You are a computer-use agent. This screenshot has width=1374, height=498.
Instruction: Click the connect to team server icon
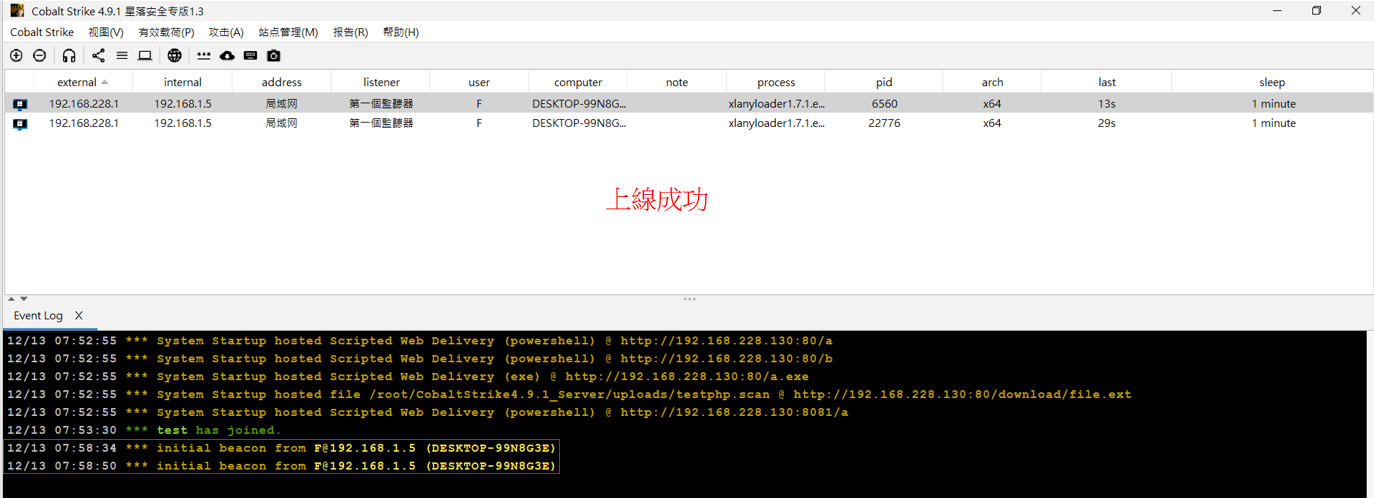[16, 56]
